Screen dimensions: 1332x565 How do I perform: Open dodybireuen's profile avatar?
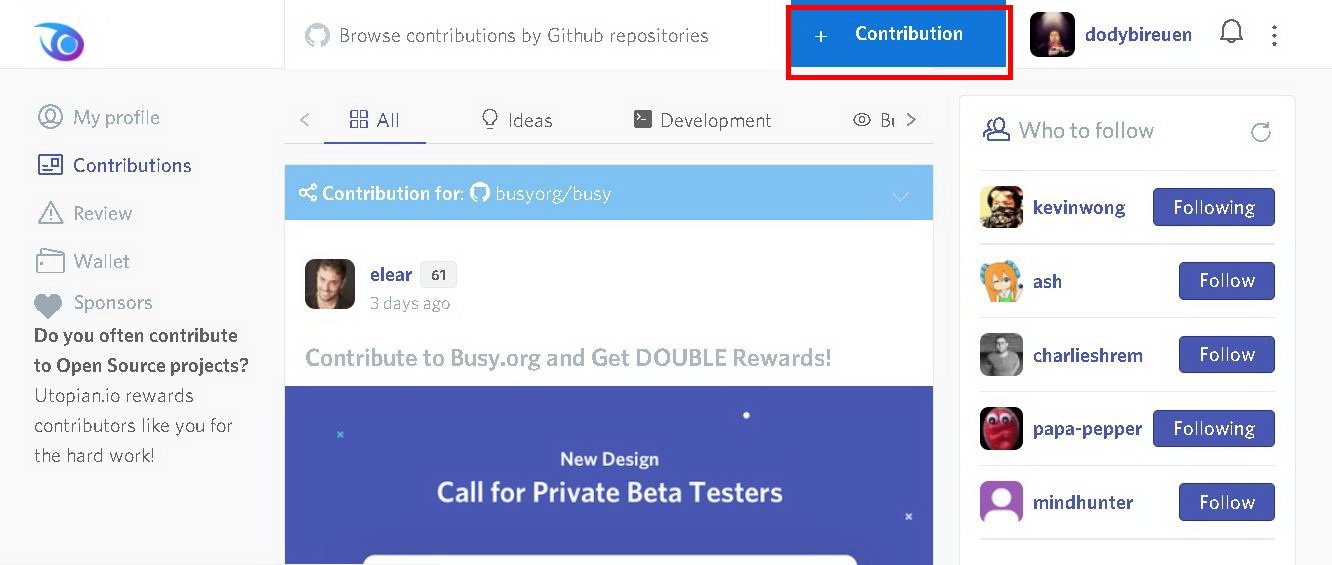click(1052, 35)
